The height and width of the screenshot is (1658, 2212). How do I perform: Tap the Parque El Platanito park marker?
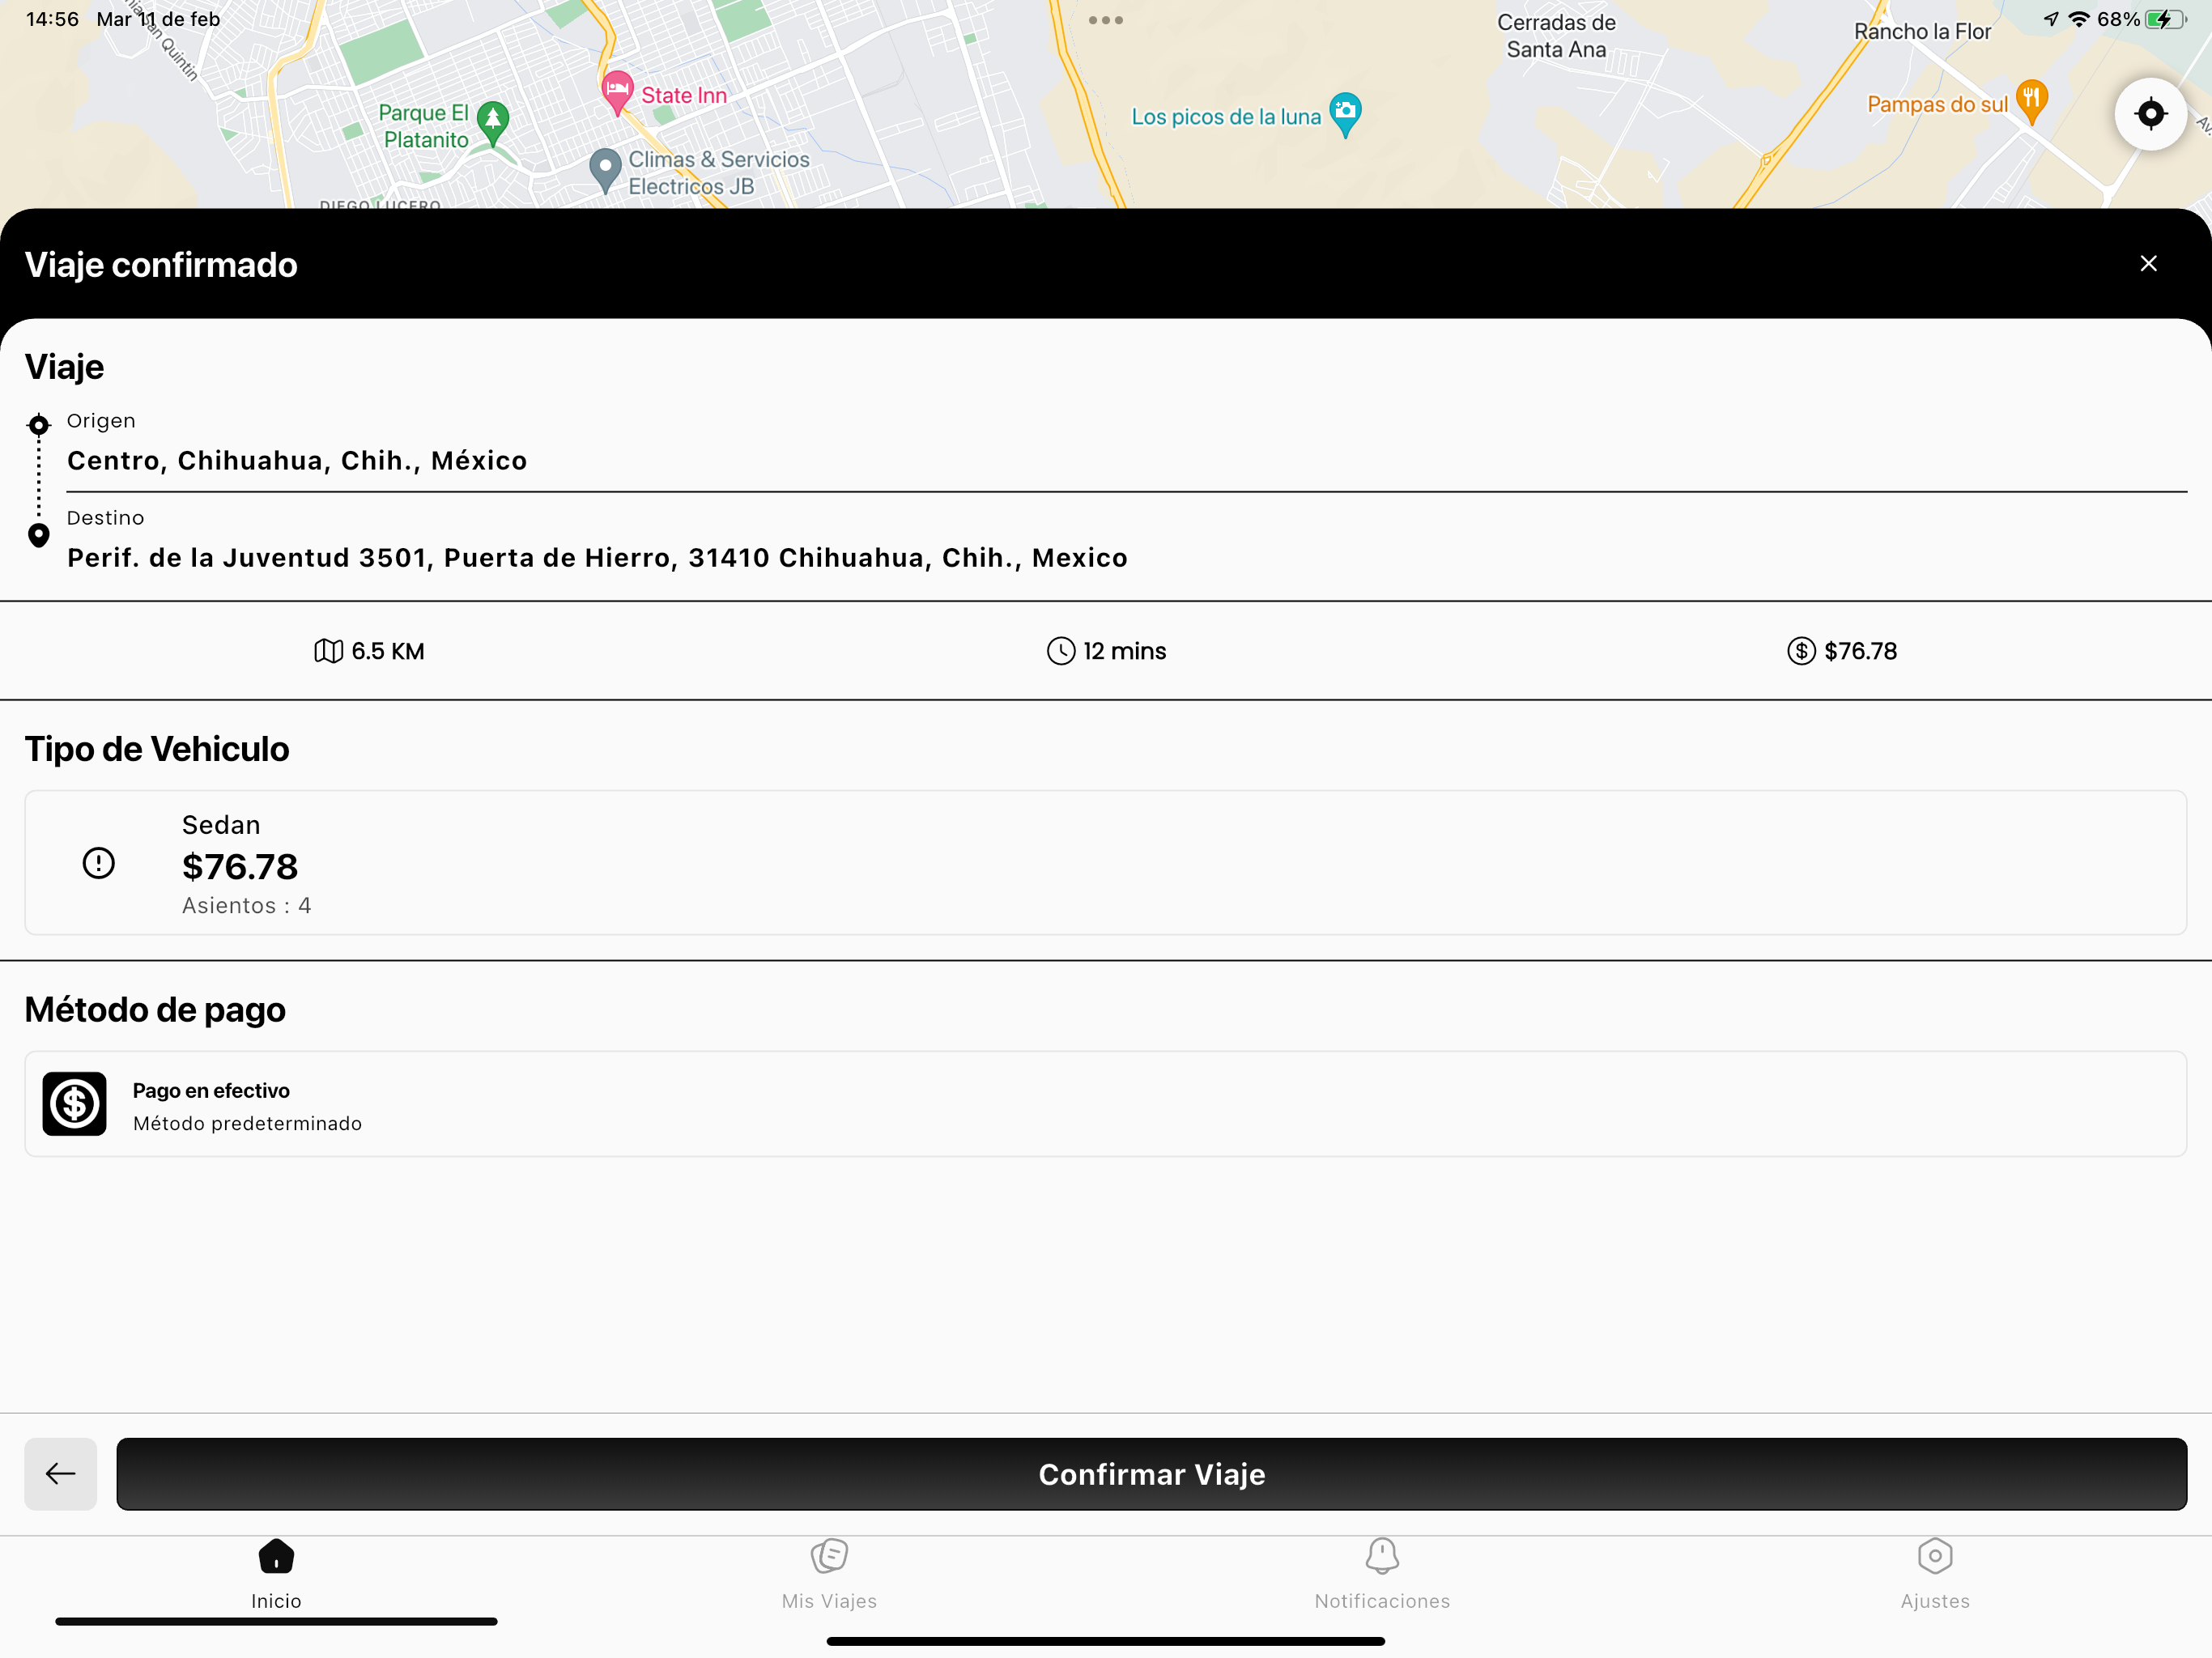tap(492, 122)
